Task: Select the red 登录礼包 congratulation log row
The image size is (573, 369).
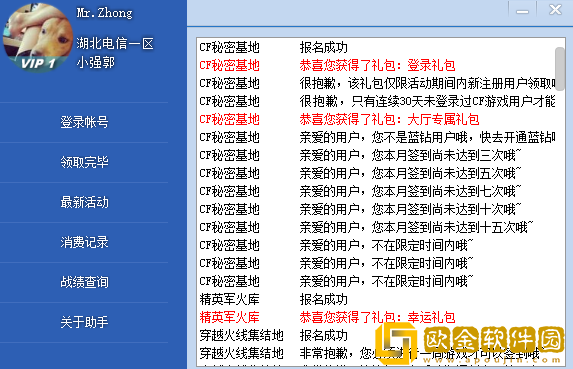Action: [x=376, y=65]
